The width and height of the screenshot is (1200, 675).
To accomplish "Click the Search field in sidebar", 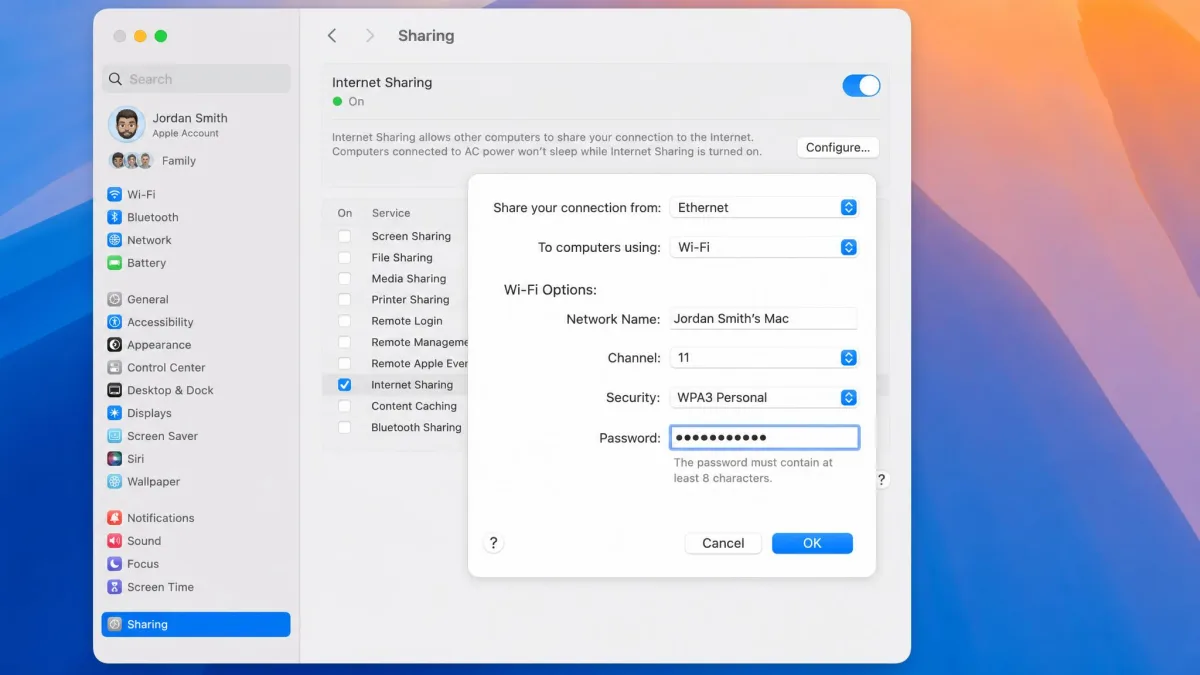I will (x=196, y=79).
